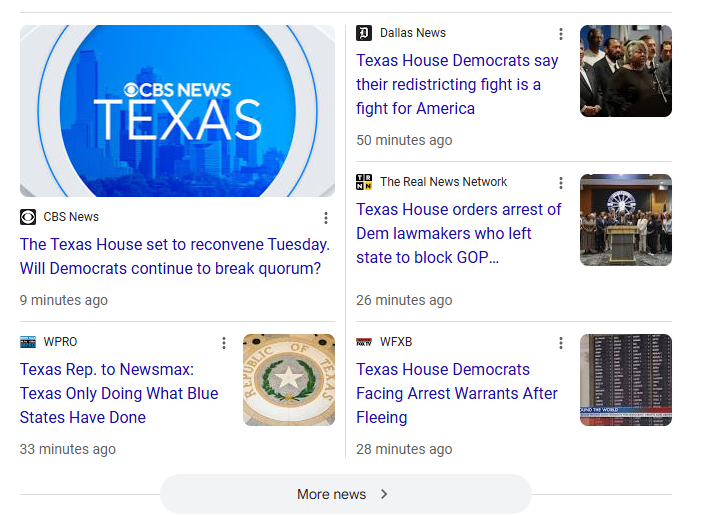Open 'Texas Rep. to Newsmax' headline
The width and height of the screenshot is (701, 515).
[119, 393]
